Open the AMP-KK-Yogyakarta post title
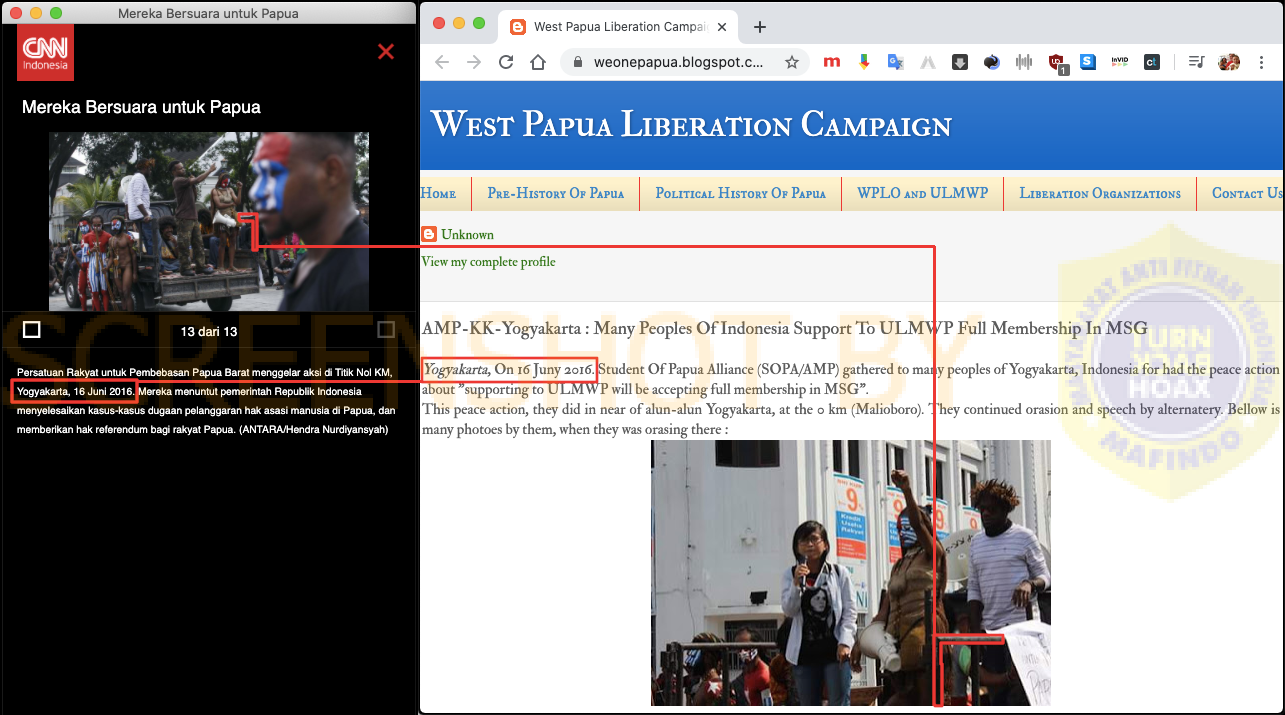The width and height of the screenshot is (1285, 715). pos(785,329)
